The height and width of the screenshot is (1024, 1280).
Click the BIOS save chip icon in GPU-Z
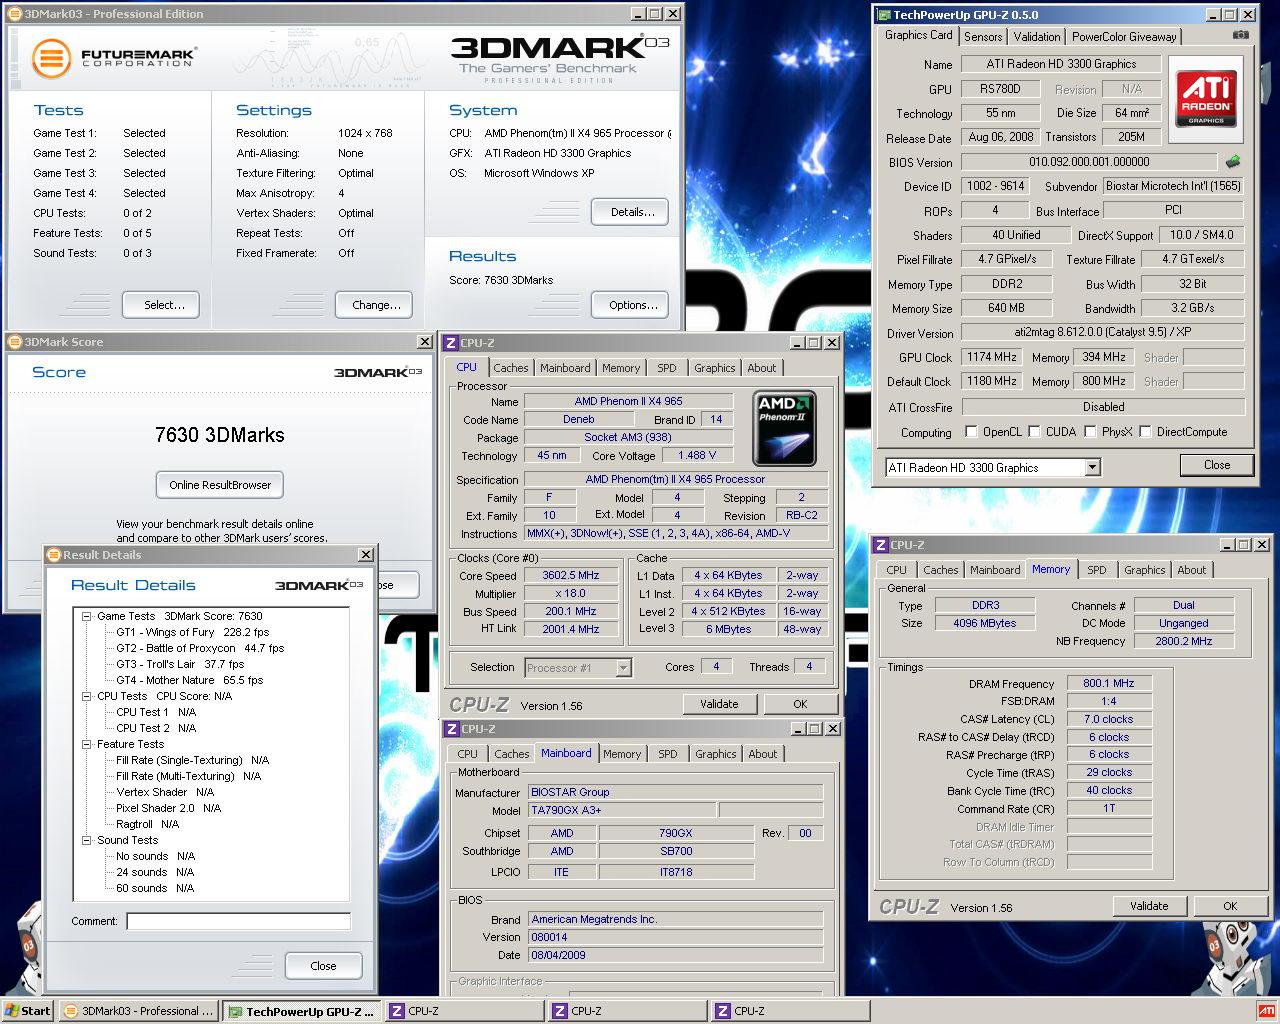click(1233, 161)
